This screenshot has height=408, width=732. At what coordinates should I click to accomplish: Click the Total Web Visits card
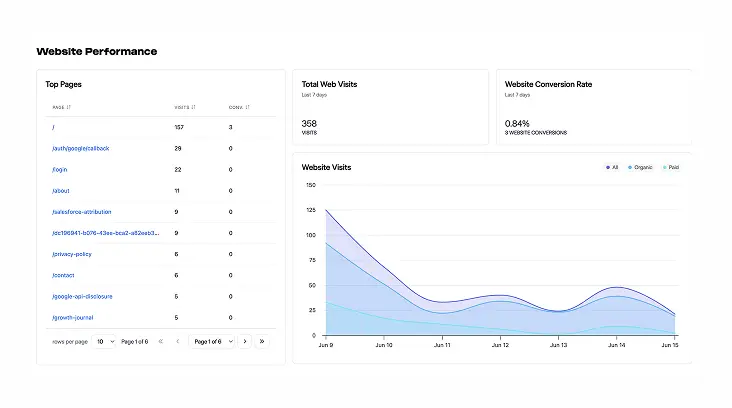pos(390,107)
